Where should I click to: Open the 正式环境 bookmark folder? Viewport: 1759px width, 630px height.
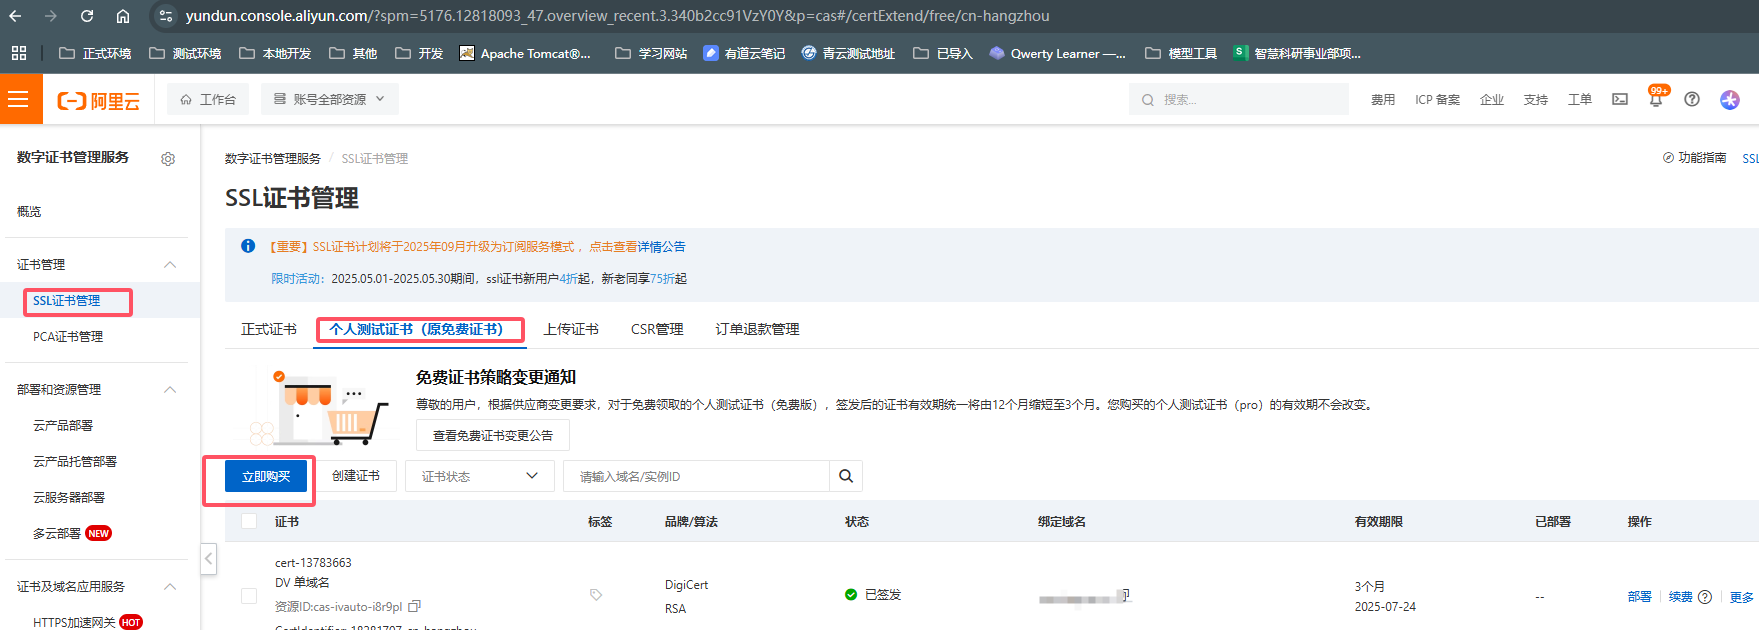(x=95, y=53)
